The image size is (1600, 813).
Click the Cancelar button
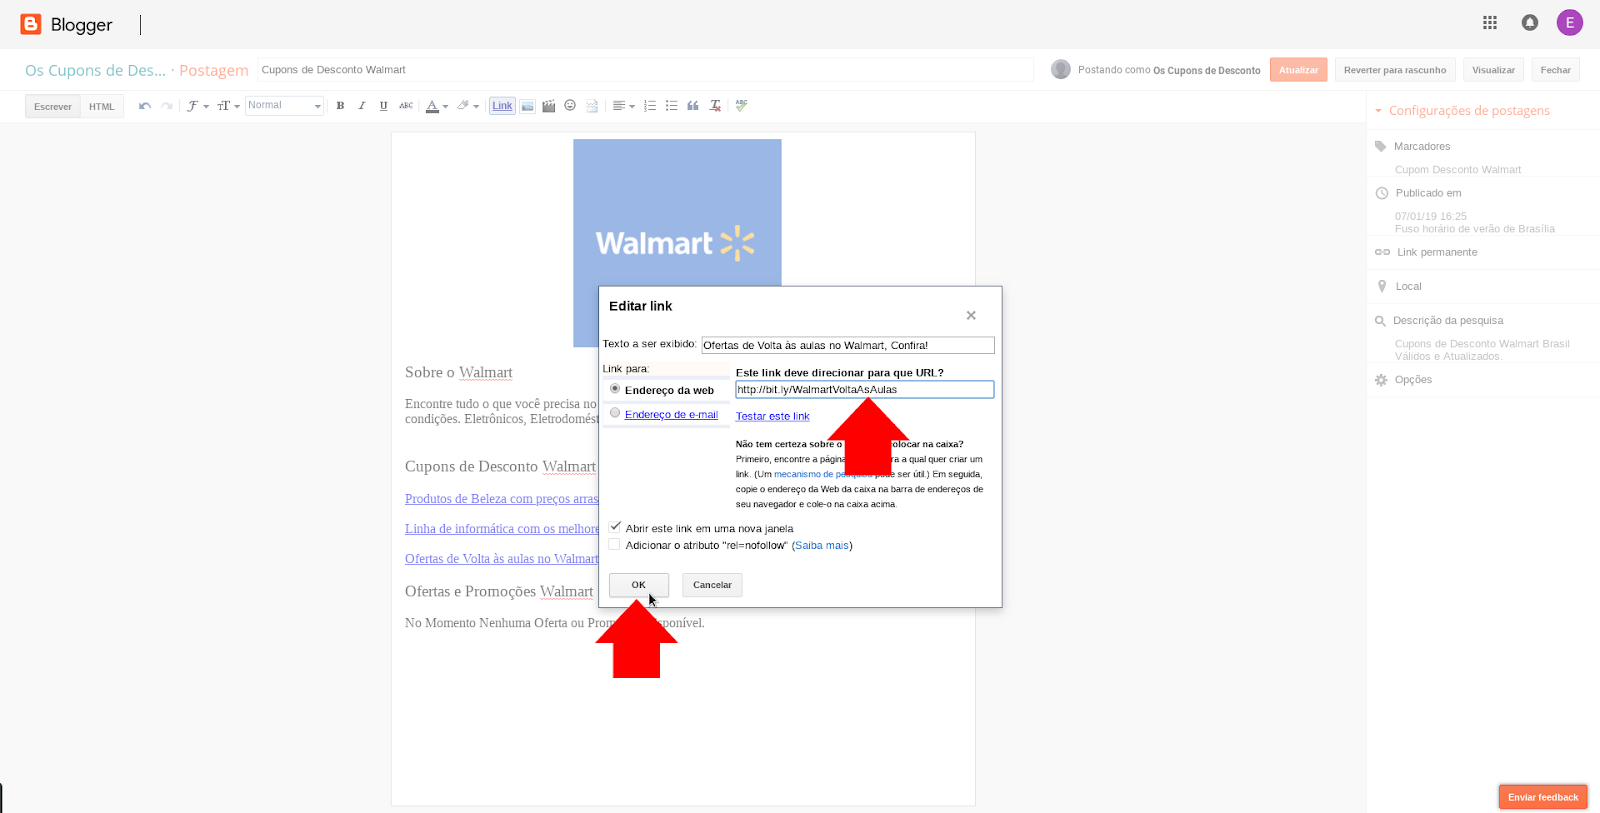pos(712,585)
